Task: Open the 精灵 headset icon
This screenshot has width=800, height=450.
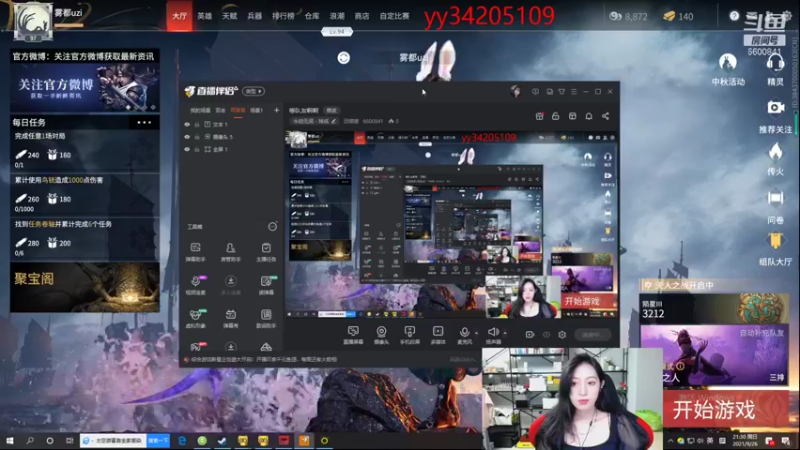Action: 775,69
